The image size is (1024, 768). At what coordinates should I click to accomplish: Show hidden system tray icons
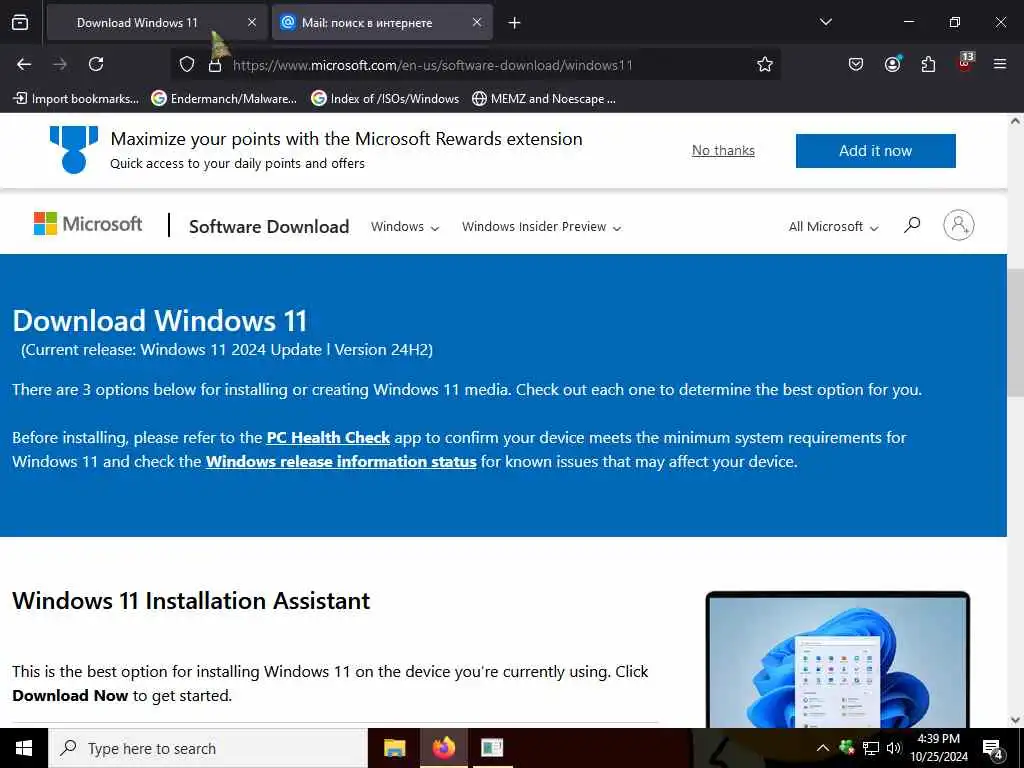pos(823,748)
